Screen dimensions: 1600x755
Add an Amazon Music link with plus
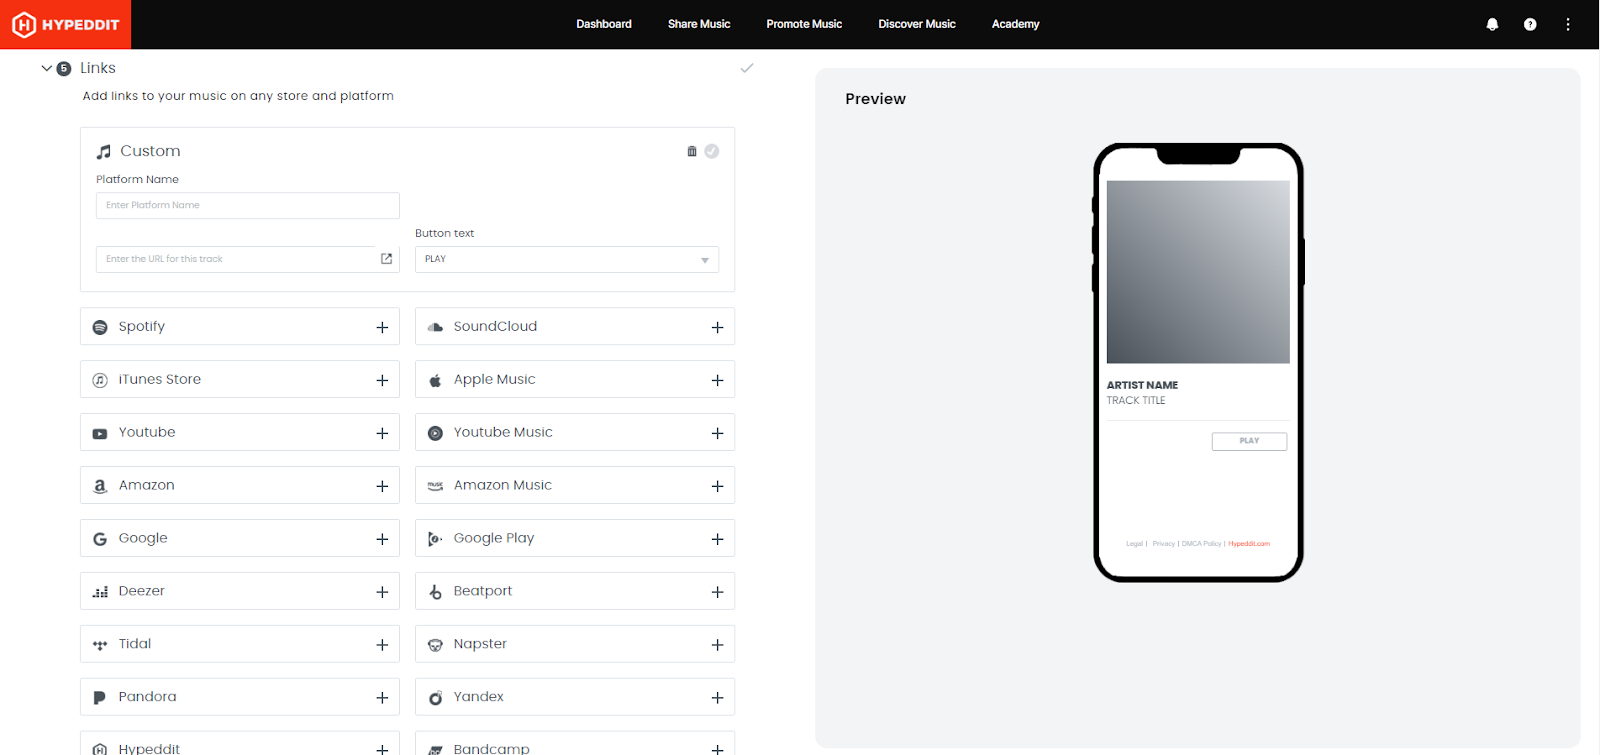click(717, 486)
